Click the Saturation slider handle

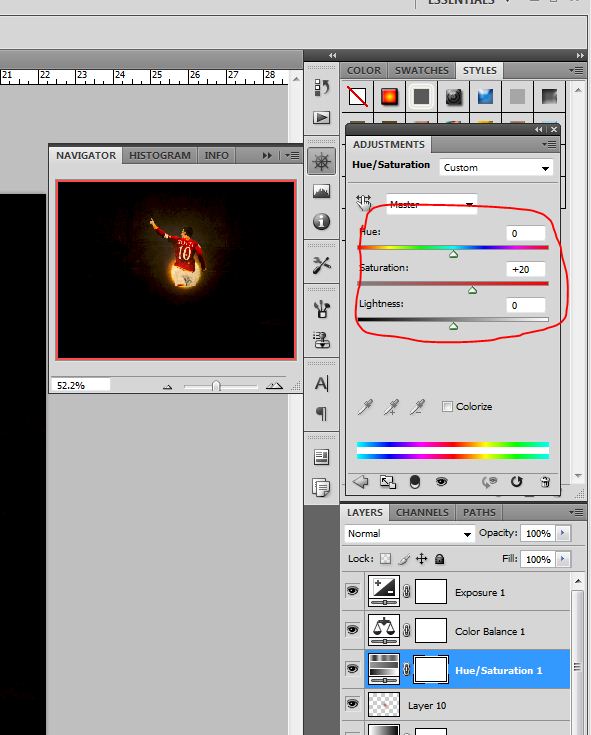(x=472, y=290)
